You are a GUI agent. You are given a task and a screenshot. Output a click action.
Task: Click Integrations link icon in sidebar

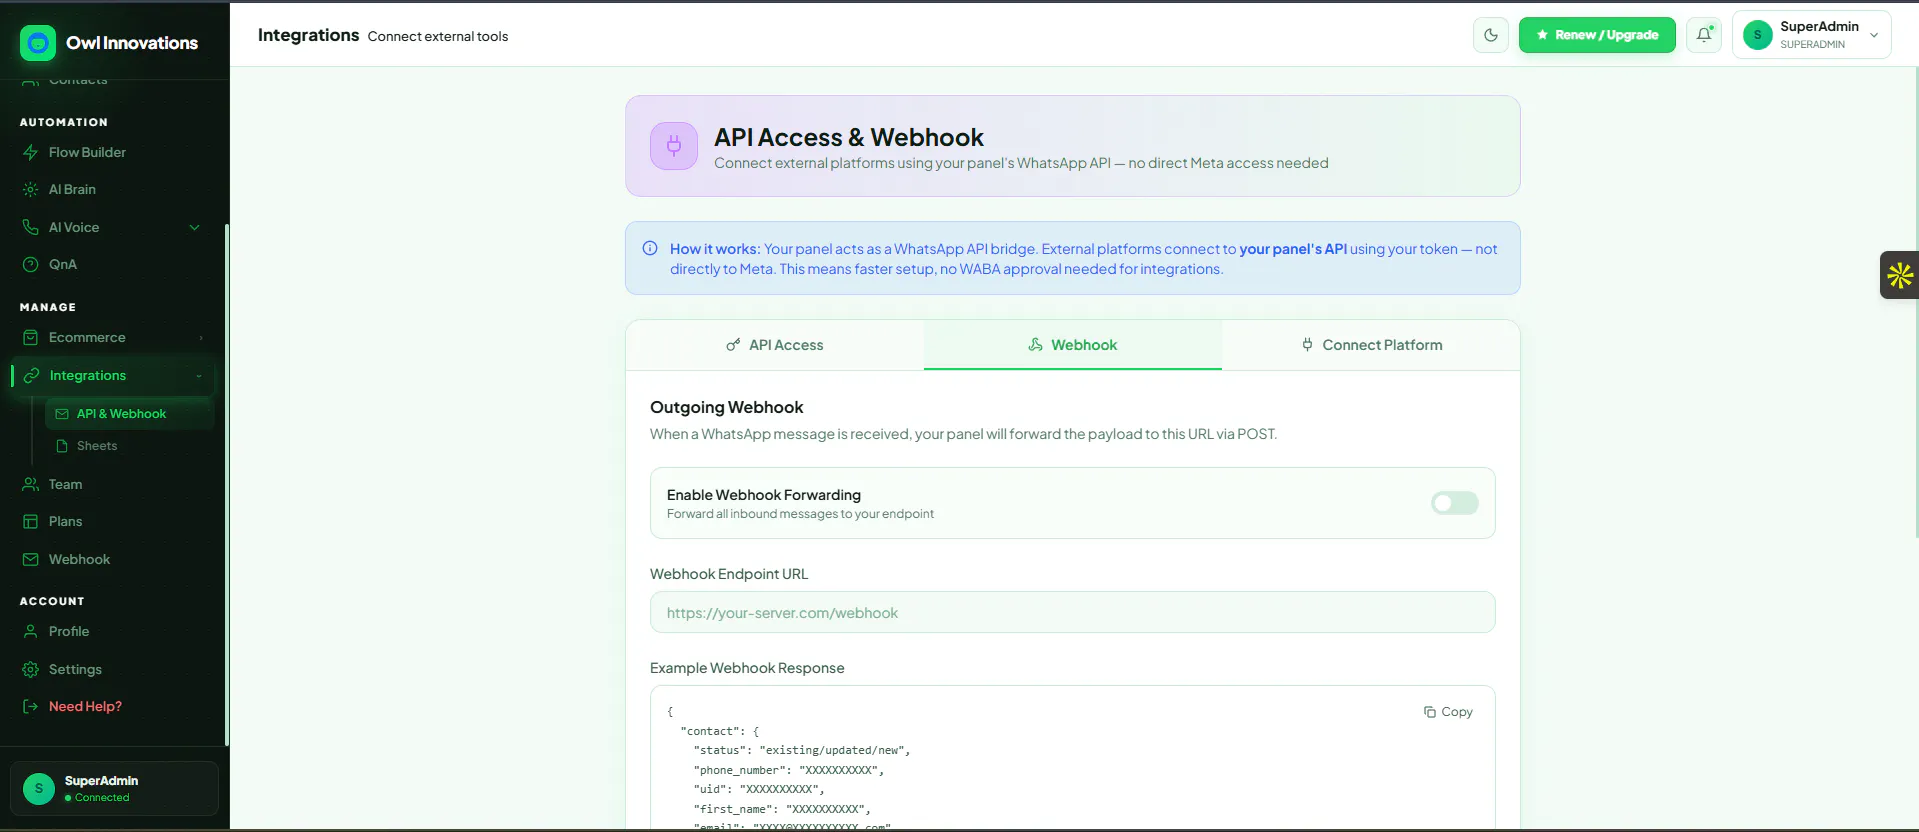[x=31, y=375]
